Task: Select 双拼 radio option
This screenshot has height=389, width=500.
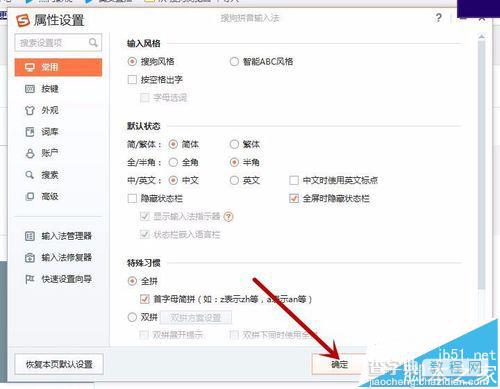Action: coord(132,317)
